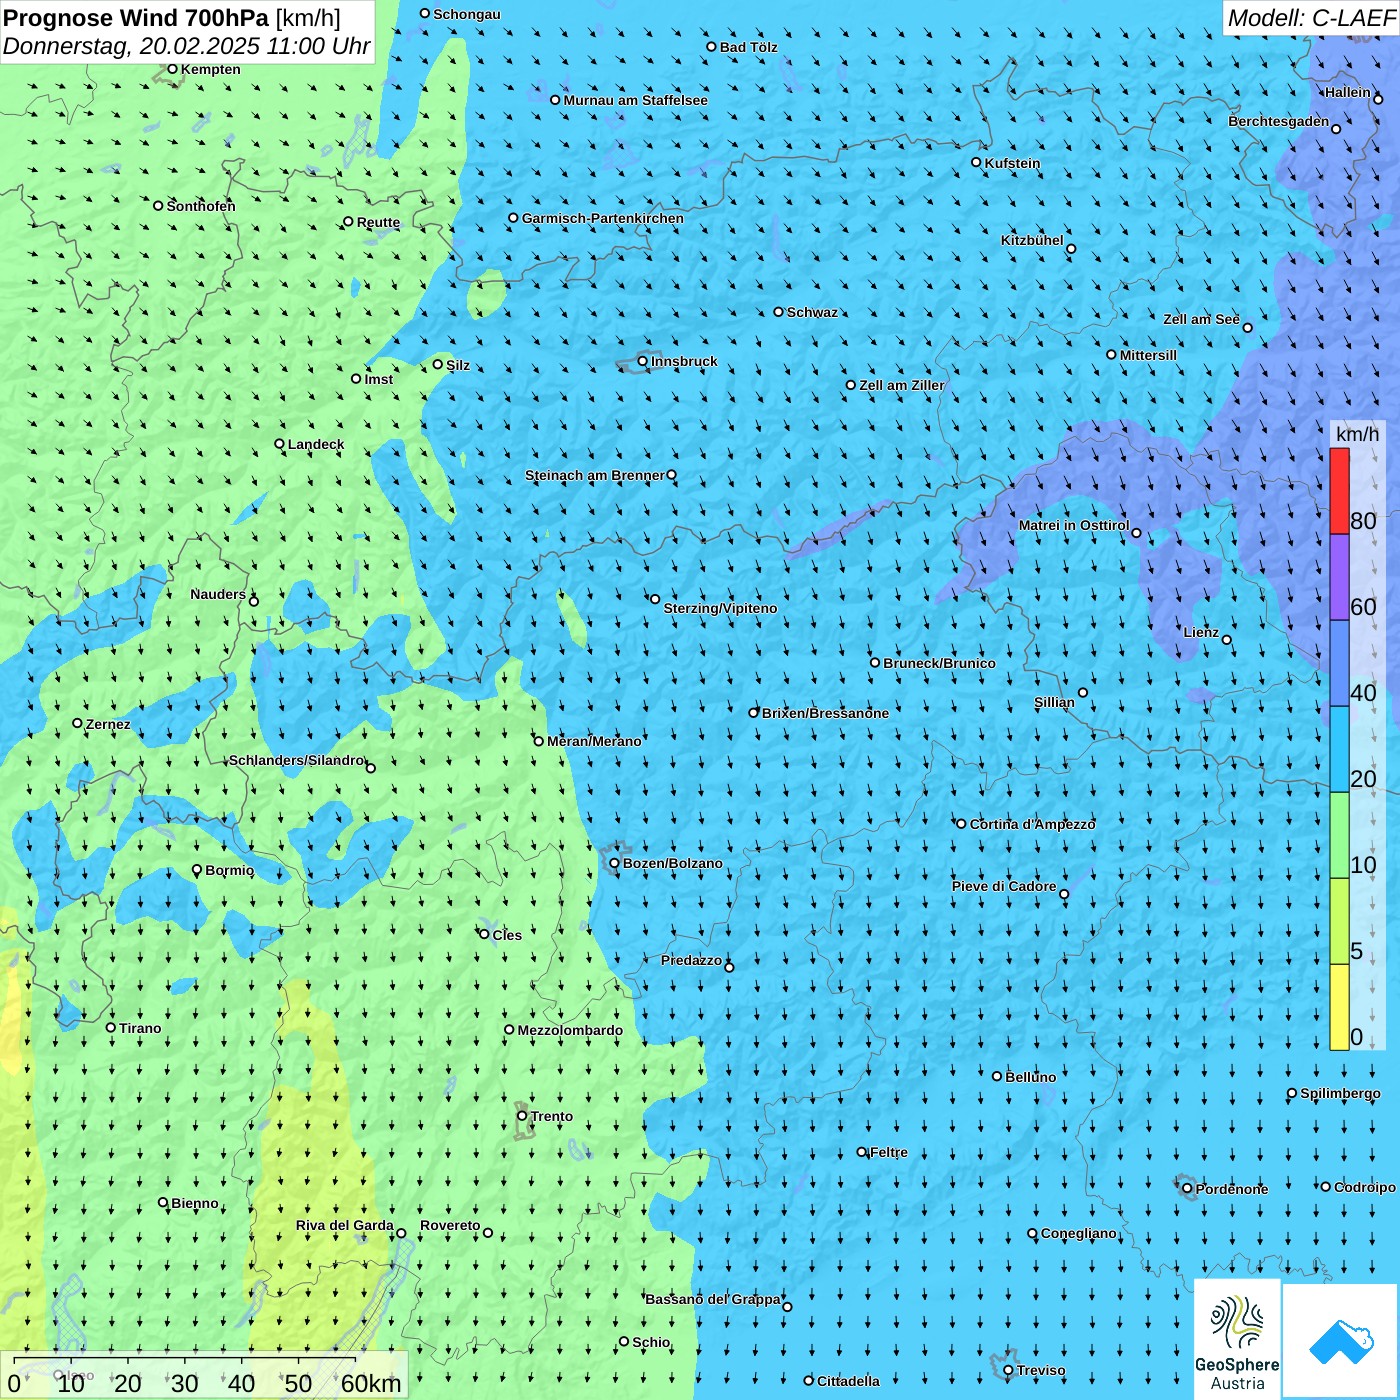Screen dimensions: 1400x1400
Task: Click the "km/h" legend heading
Action: (1357, 434)
